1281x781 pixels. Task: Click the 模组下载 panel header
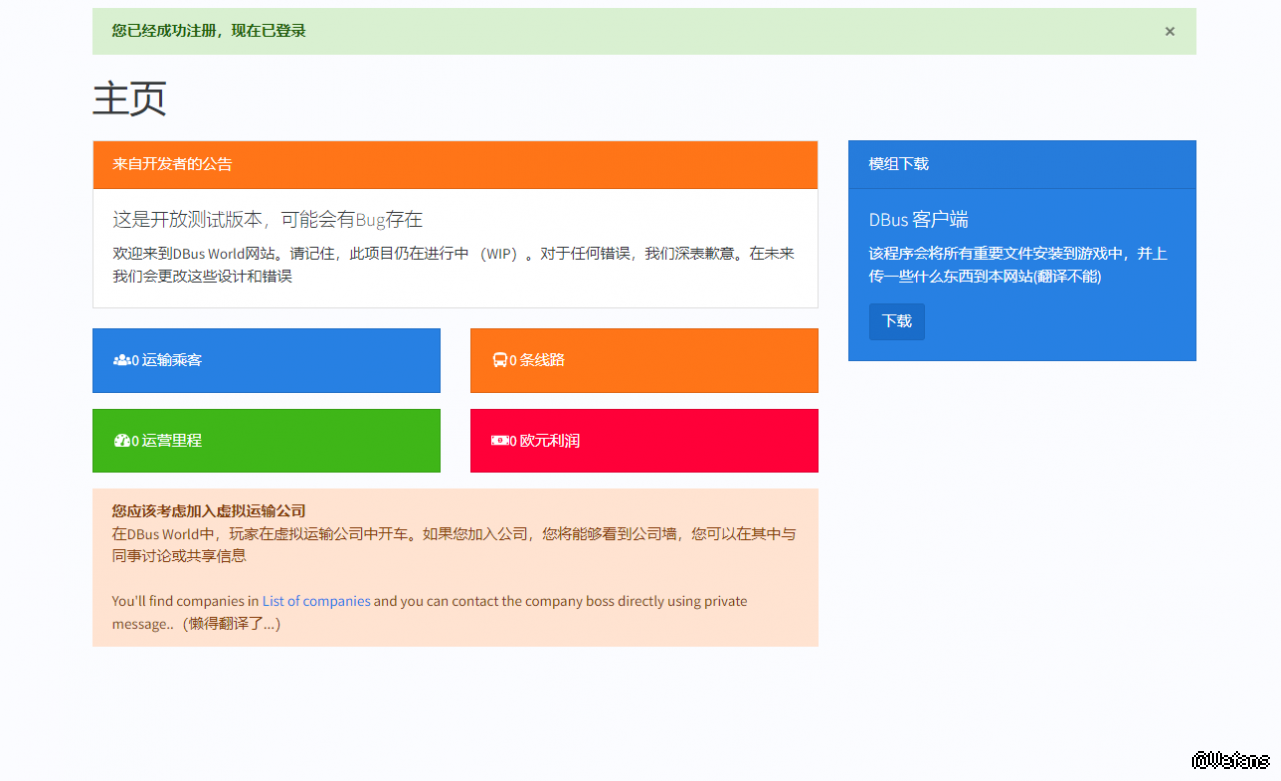pyautogui.click(x=1022, y=164)
